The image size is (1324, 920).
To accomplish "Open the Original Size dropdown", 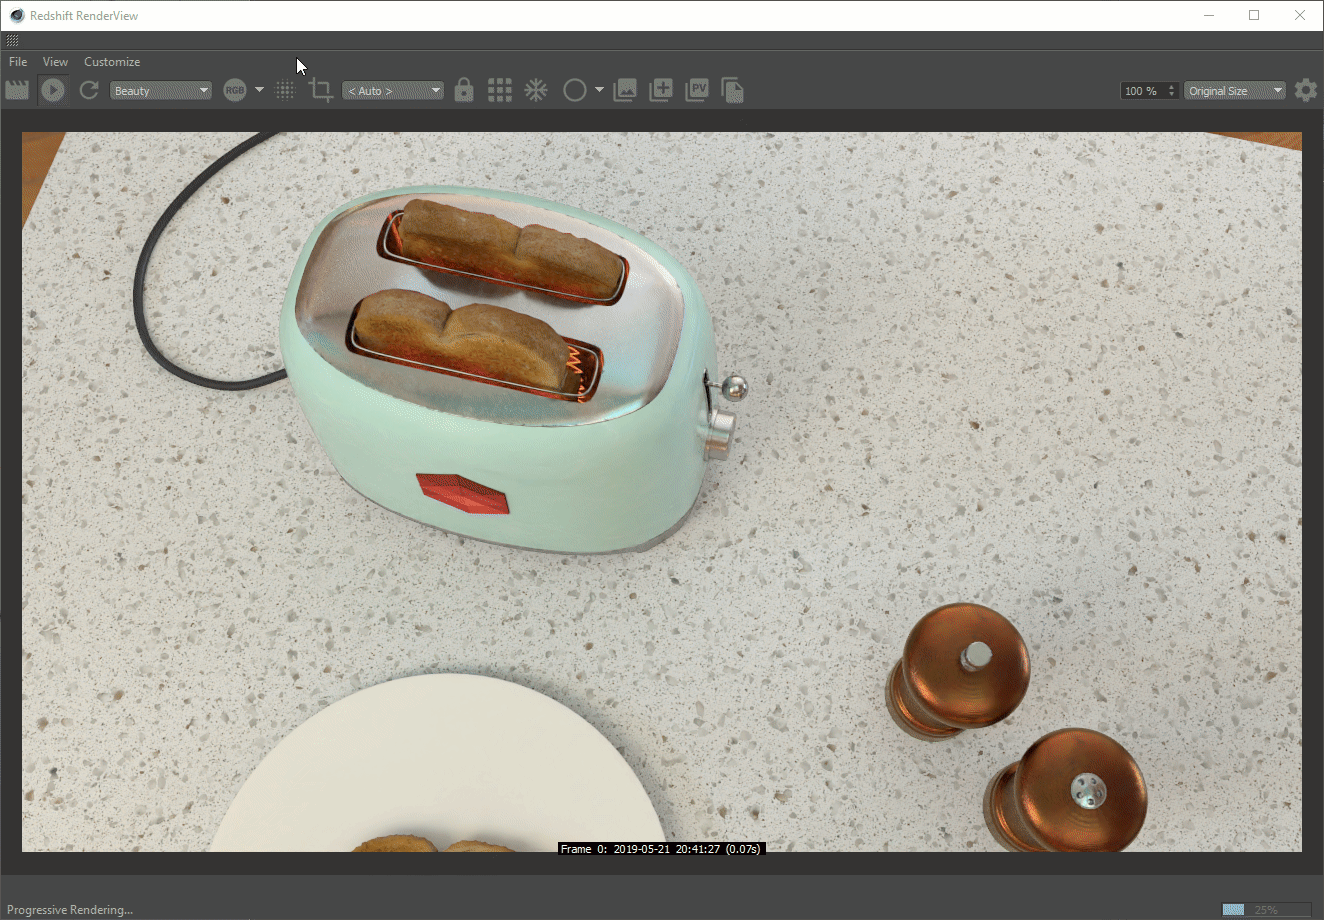I will pos(1235,90).
